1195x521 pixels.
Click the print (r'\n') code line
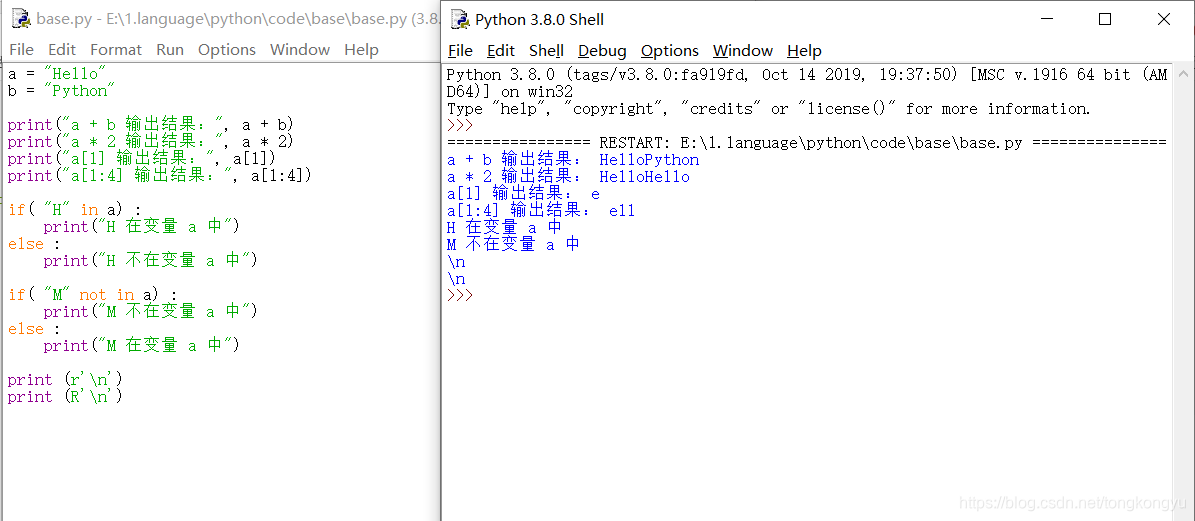pyautogui.click(x=65, y=379)
